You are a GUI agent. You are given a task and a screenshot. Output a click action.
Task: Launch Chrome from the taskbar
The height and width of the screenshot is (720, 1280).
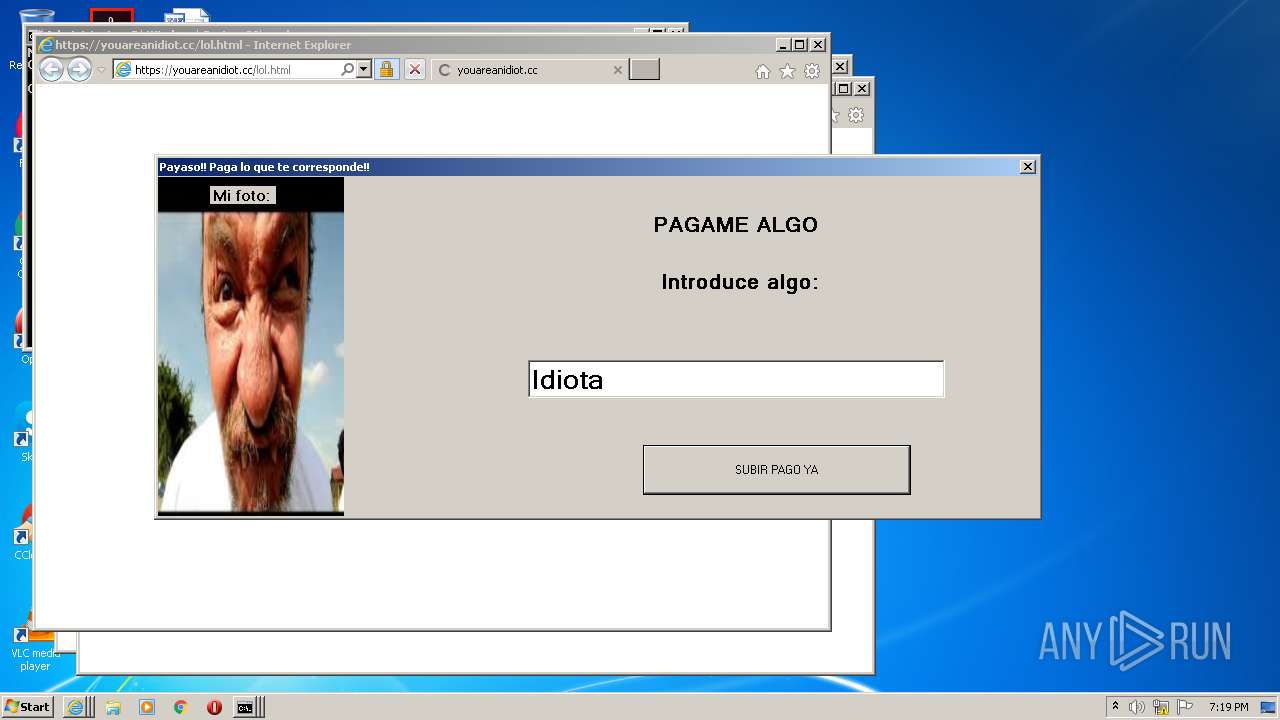(x=180, y=707)
